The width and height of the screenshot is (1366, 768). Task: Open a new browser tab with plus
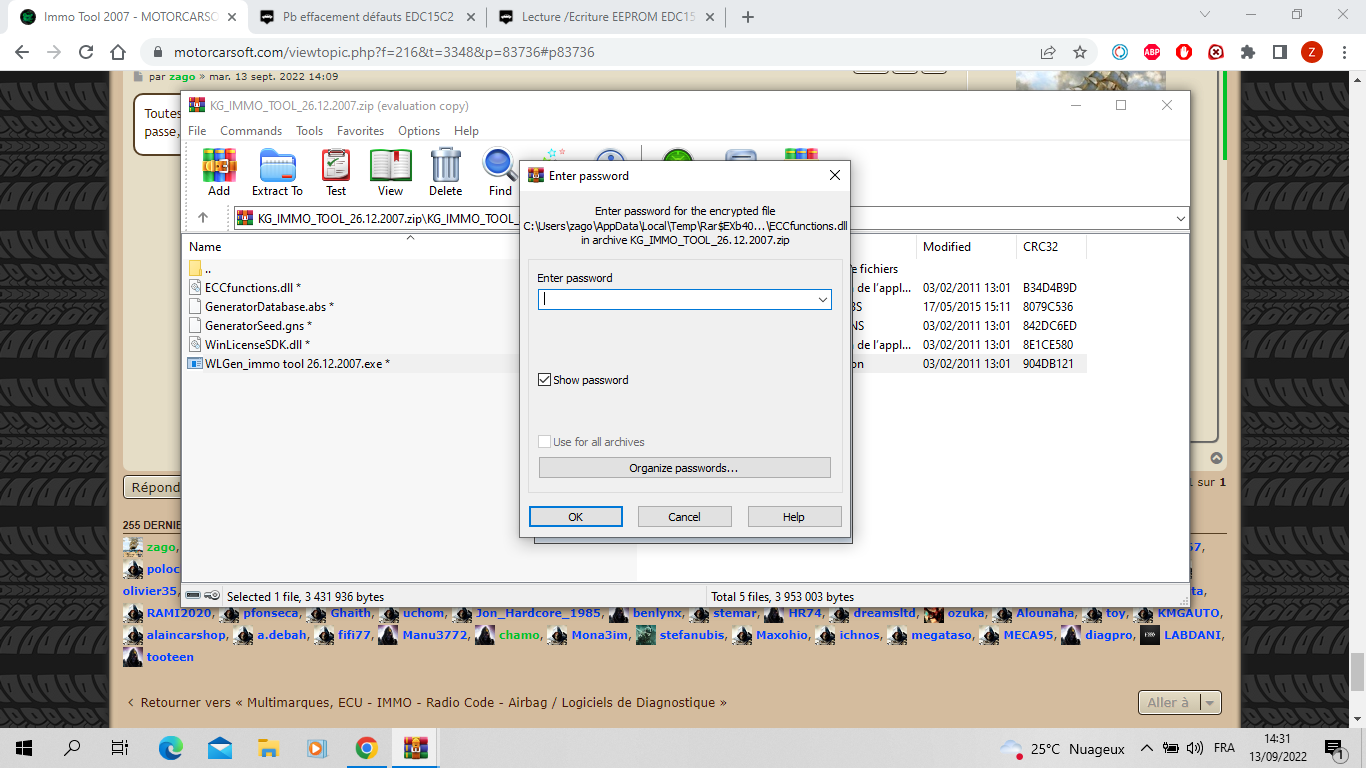(748, 17)
